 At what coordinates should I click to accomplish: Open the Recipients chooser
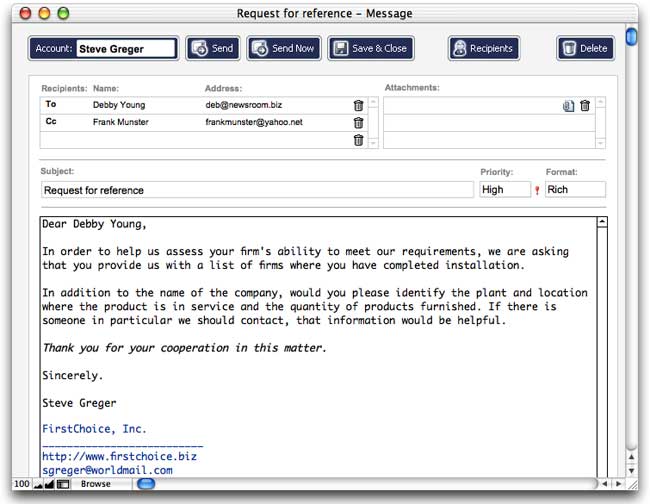484,48
